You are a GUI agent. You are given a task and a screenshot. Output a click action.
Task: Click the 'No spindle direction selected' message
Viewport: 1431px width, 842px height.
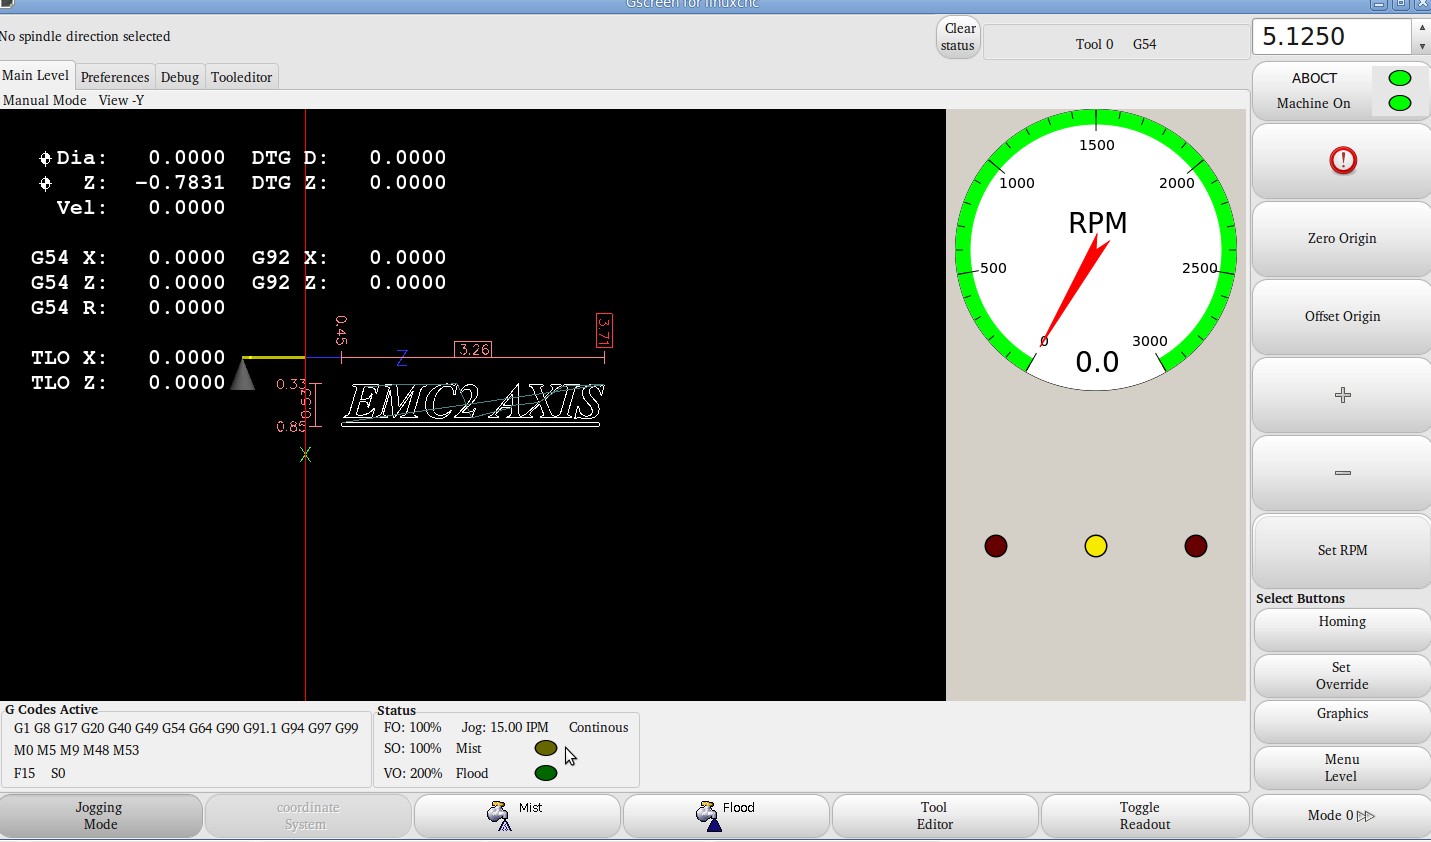[85, 37]
